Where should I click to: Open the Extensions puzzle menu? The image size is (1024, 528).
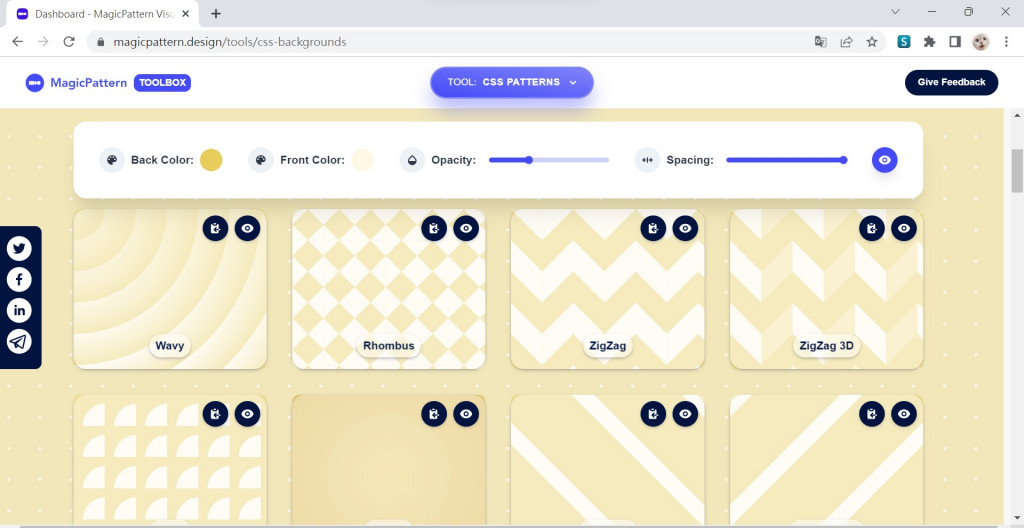pyautogui.click(x=929, y=42)
